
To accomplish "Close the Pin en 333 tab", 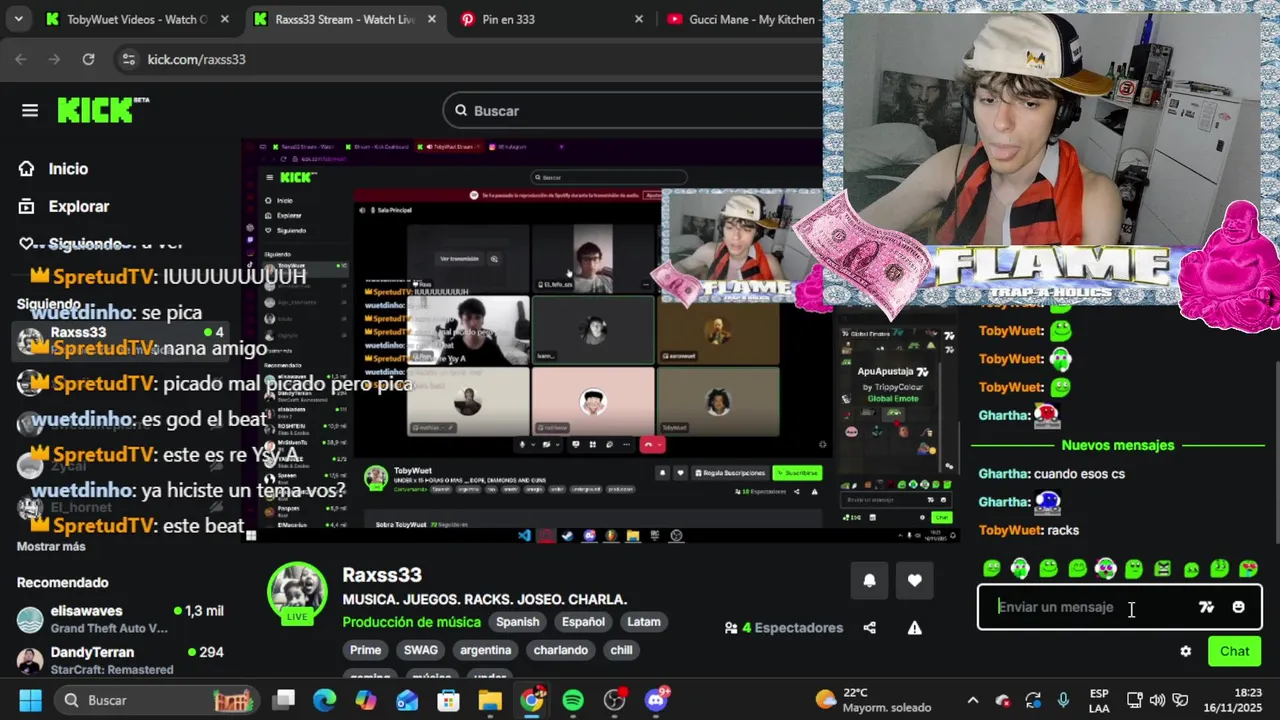I will (639, 19).
